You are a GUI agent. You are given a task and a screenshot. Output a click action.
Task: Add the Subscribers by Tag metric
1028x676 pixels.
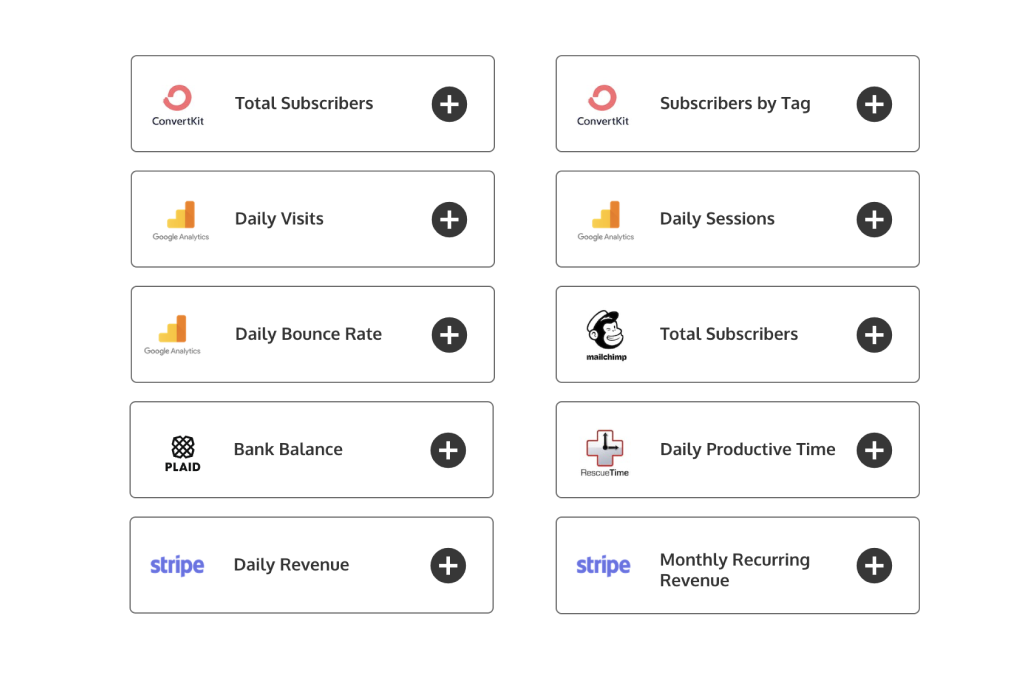click(874, 104)
